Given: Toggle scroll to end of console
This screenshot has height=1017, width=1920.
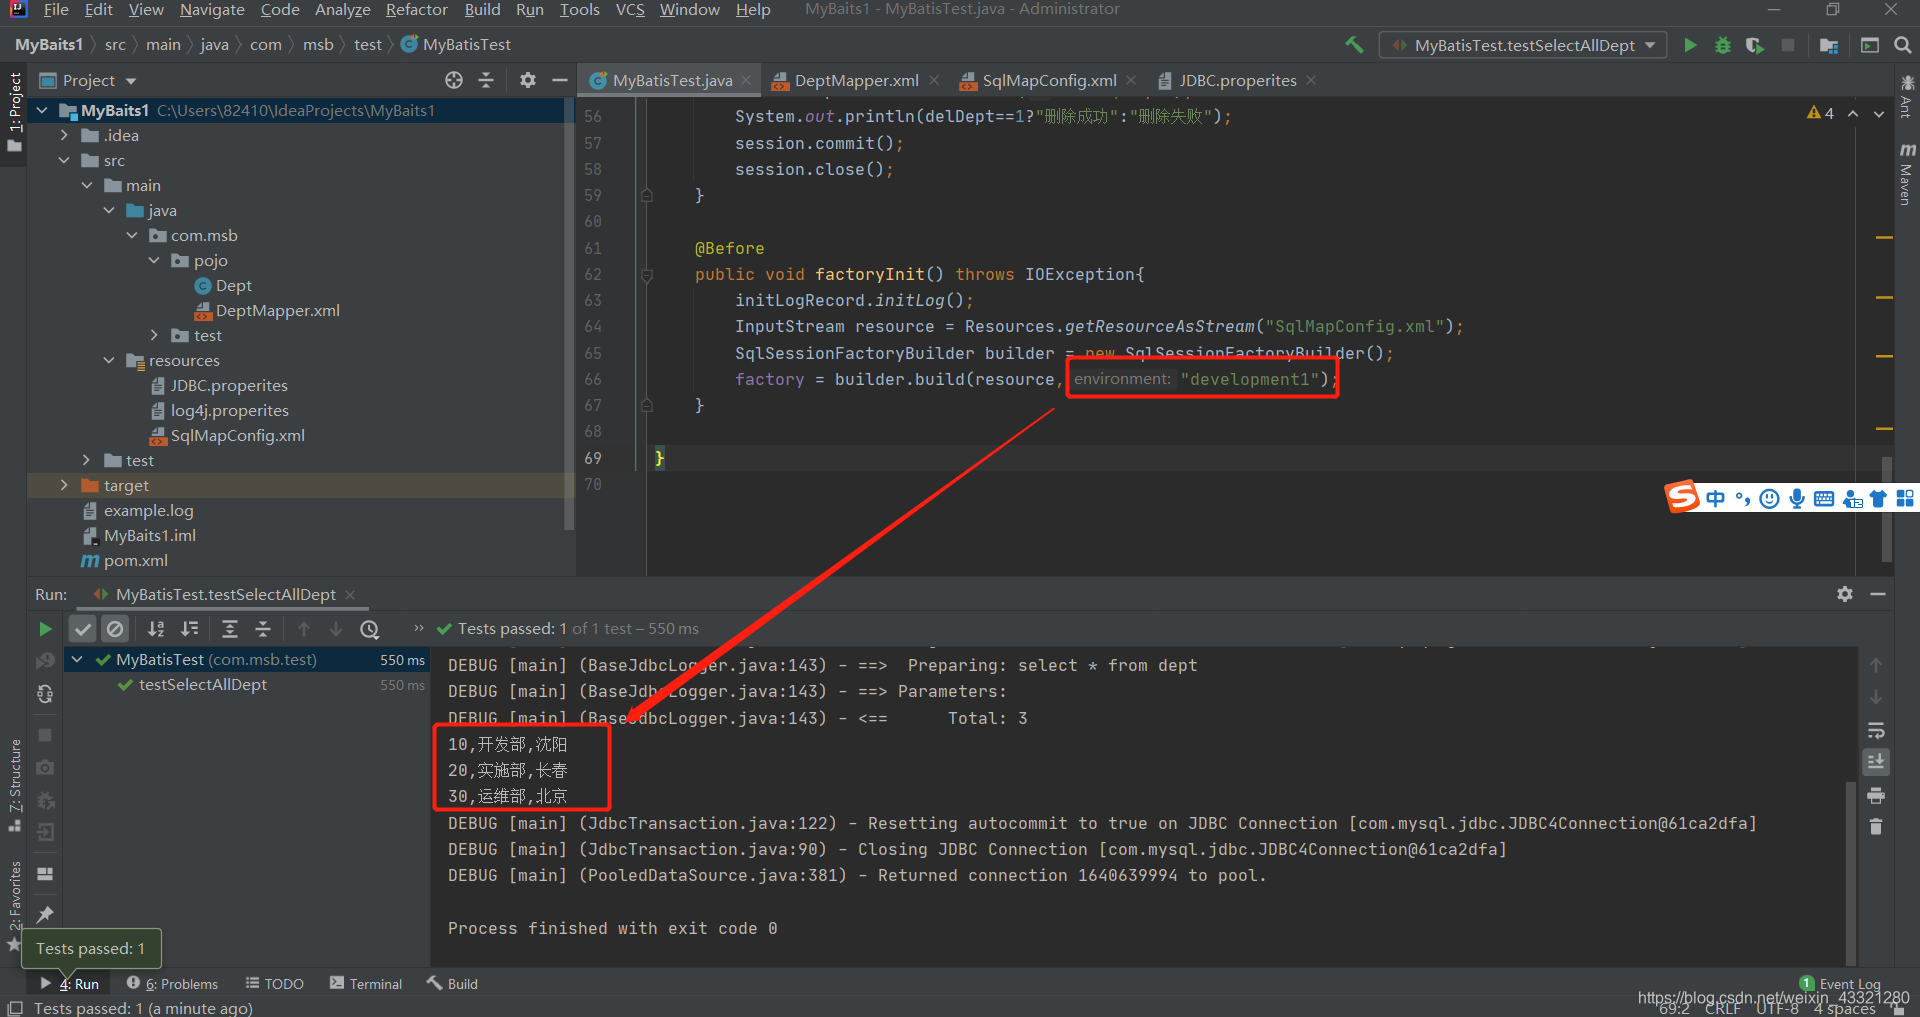Looking at the screenshot, I should point(1876,762).
